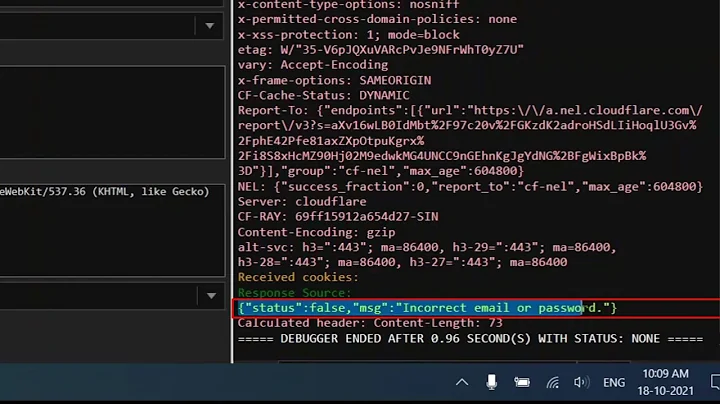The image size is (720, 404).
Task: Switch the ENG input language indicator
Action: (614, 382)
